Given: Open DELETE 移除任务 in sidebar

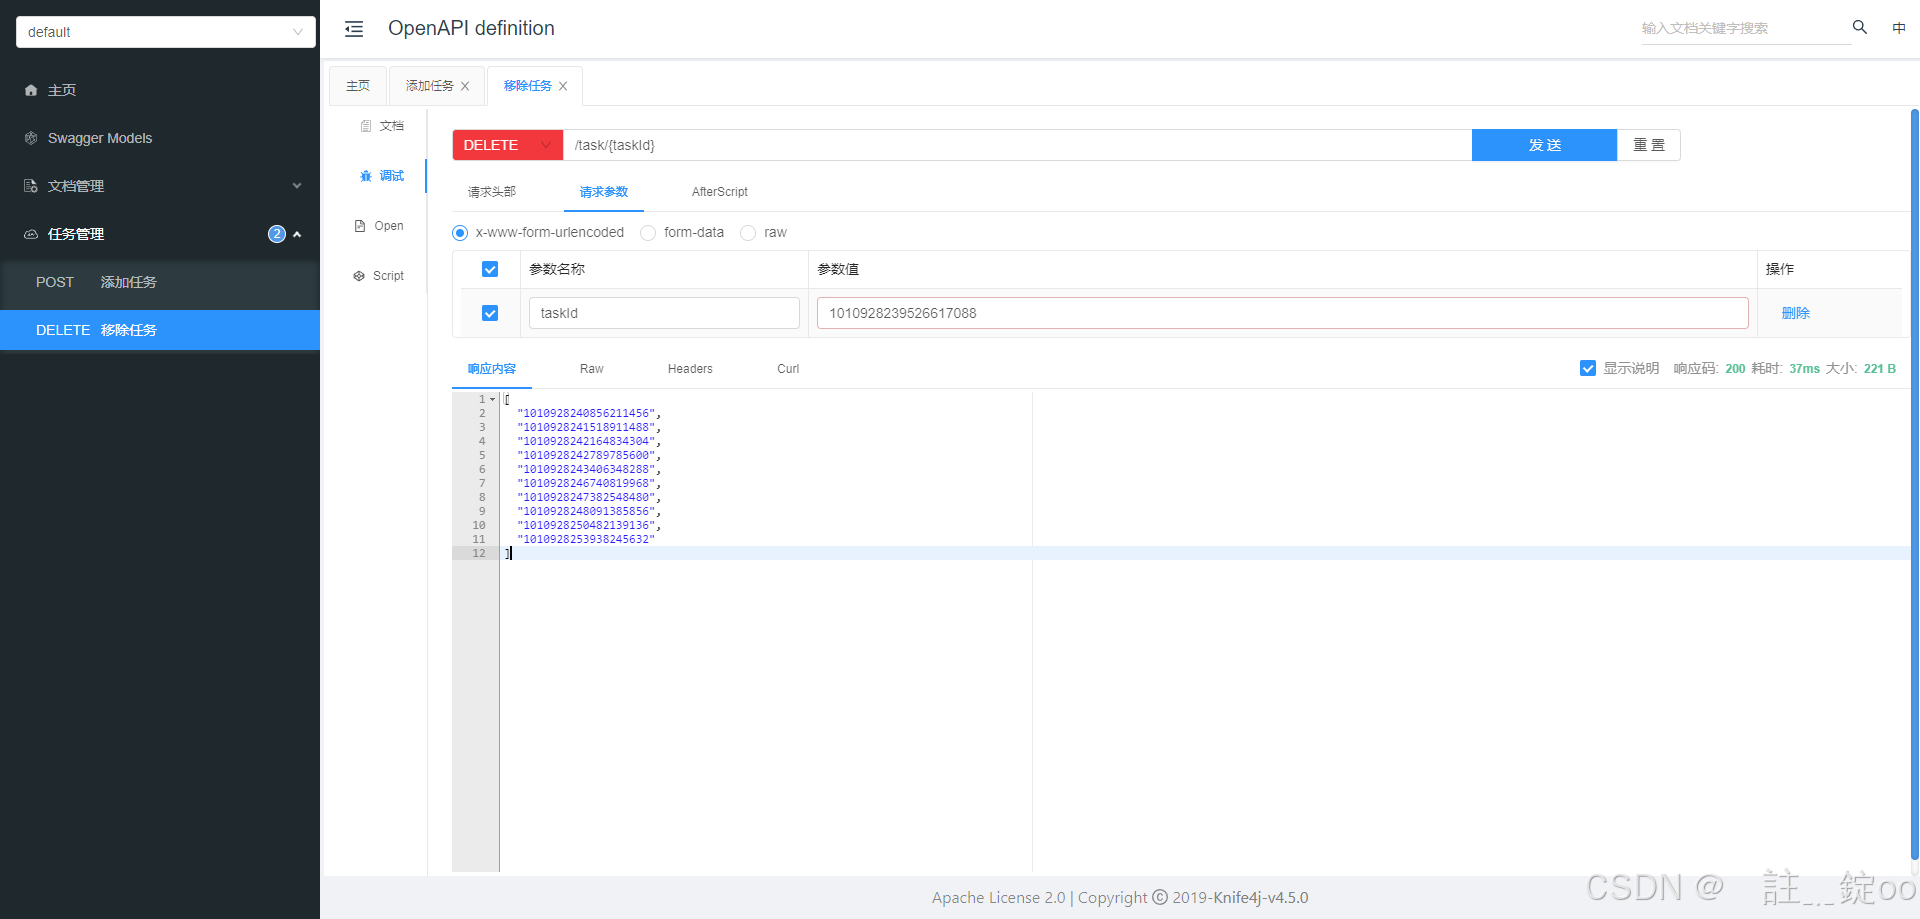Looking at the screenshot, I should 160,330.
